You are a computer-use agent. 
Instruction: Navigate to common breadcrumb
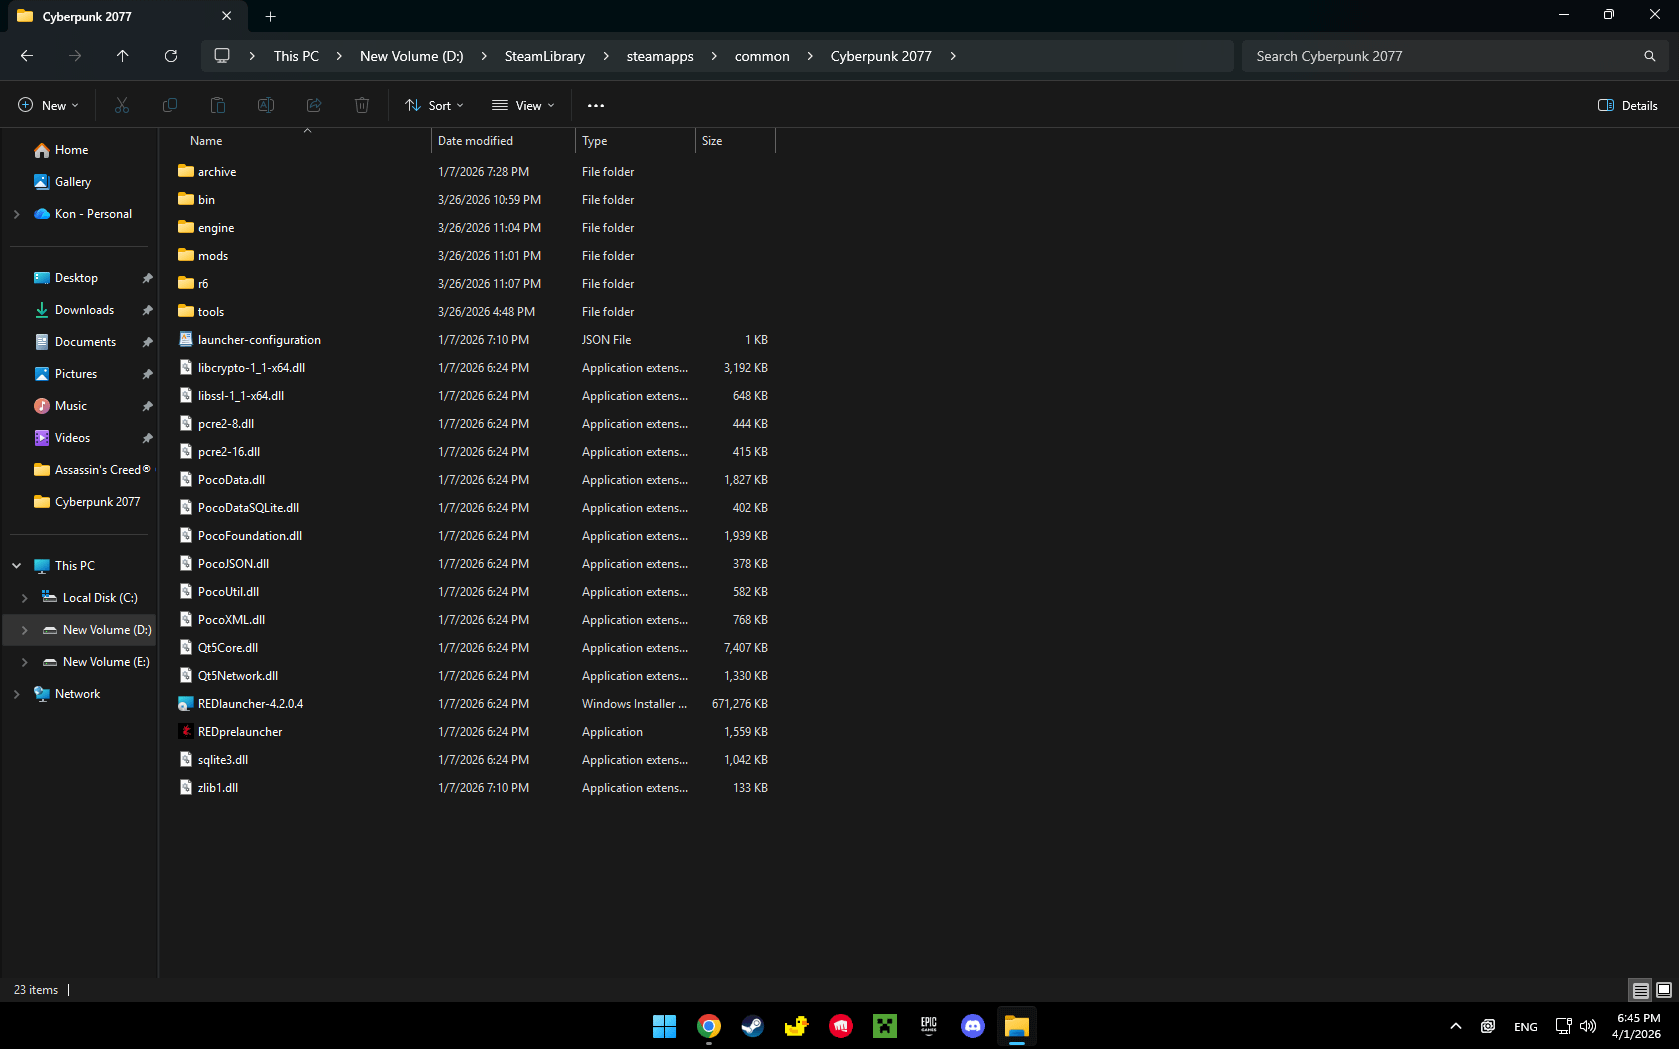point(762,56)
